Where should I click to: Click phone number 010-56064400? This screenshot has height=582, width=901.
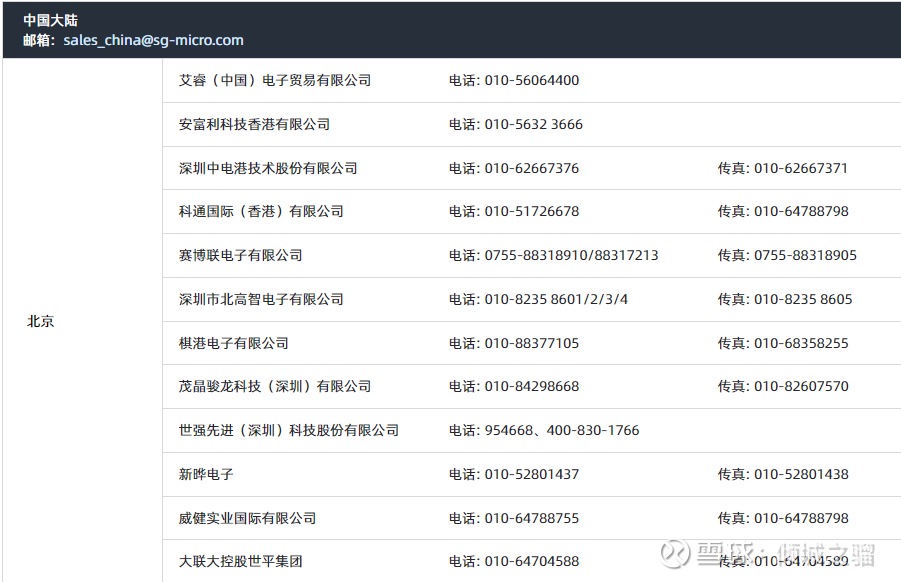point(532,80)
